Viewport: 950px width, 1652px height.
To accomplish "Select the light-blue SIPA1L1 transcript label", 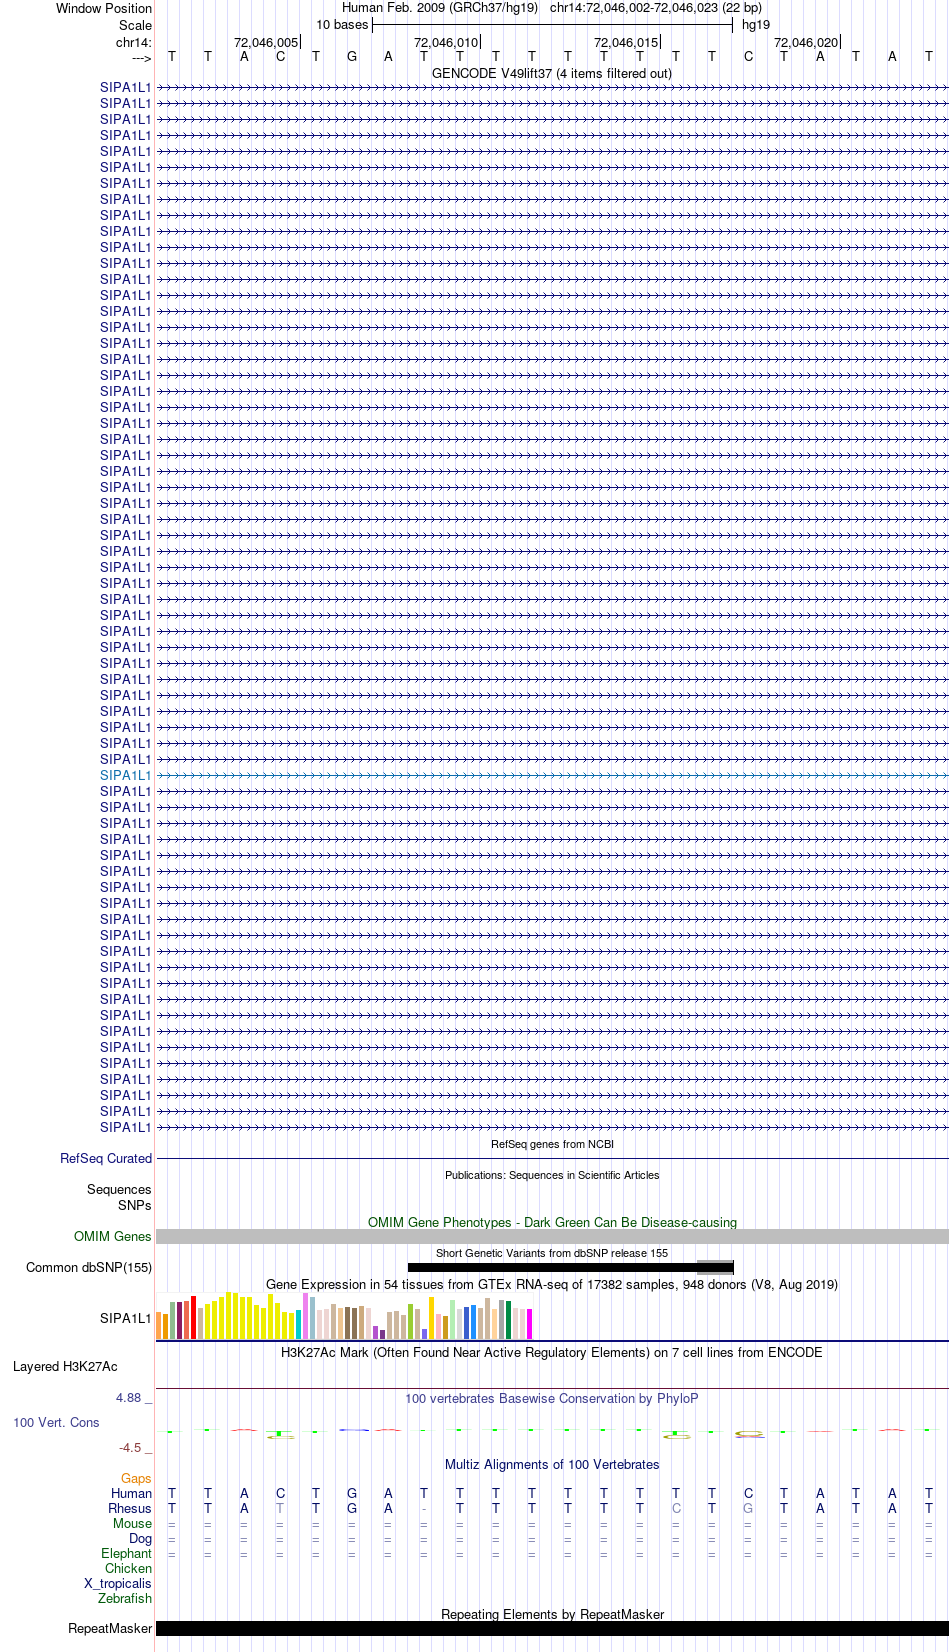I will pos(126,775).
